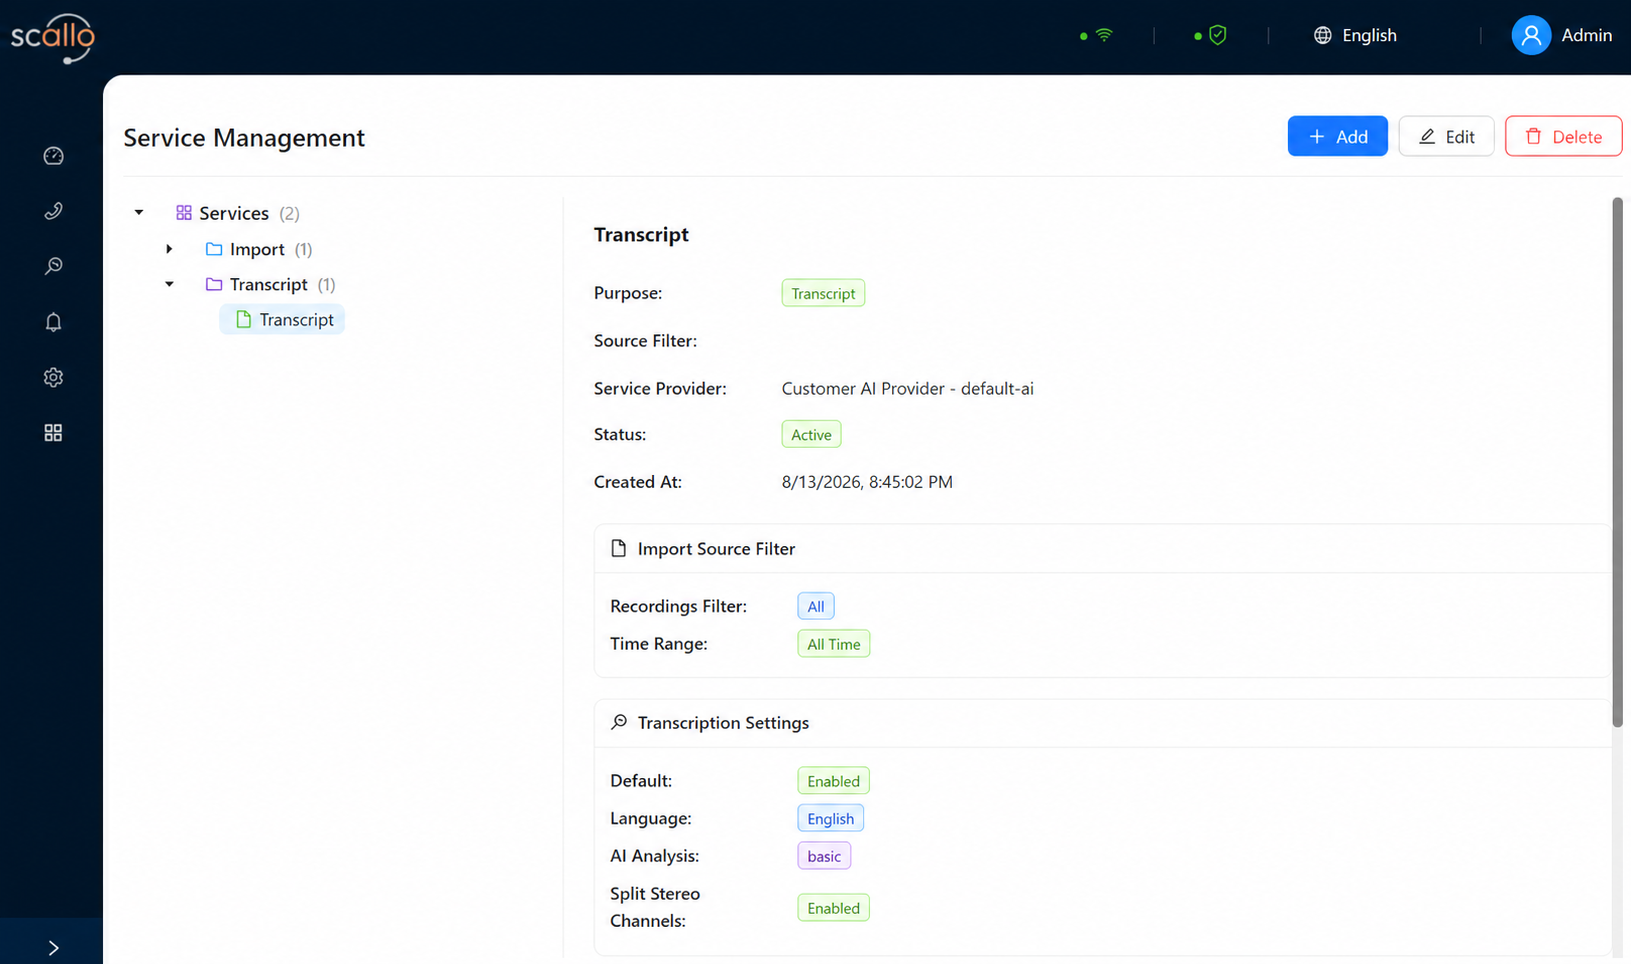This screenshot has height=964, width=1631.
Task: Expand the Import folder node
Action: coord(169,249)
